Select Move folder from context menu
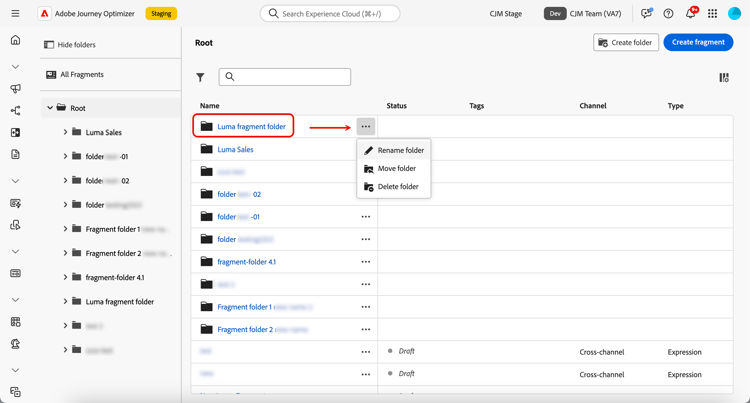Image resolution: width=750 pixels, height=403 pixels. coord(394,168)
